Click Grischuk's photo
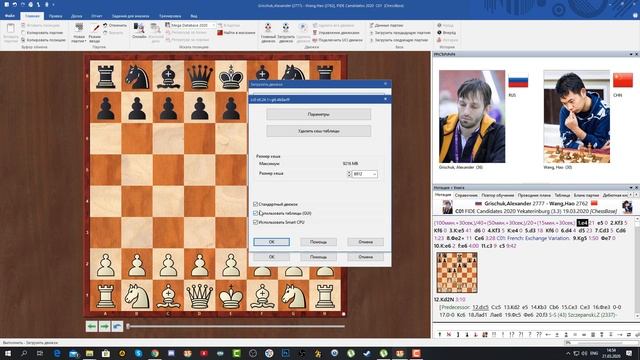 coord(472,116)
